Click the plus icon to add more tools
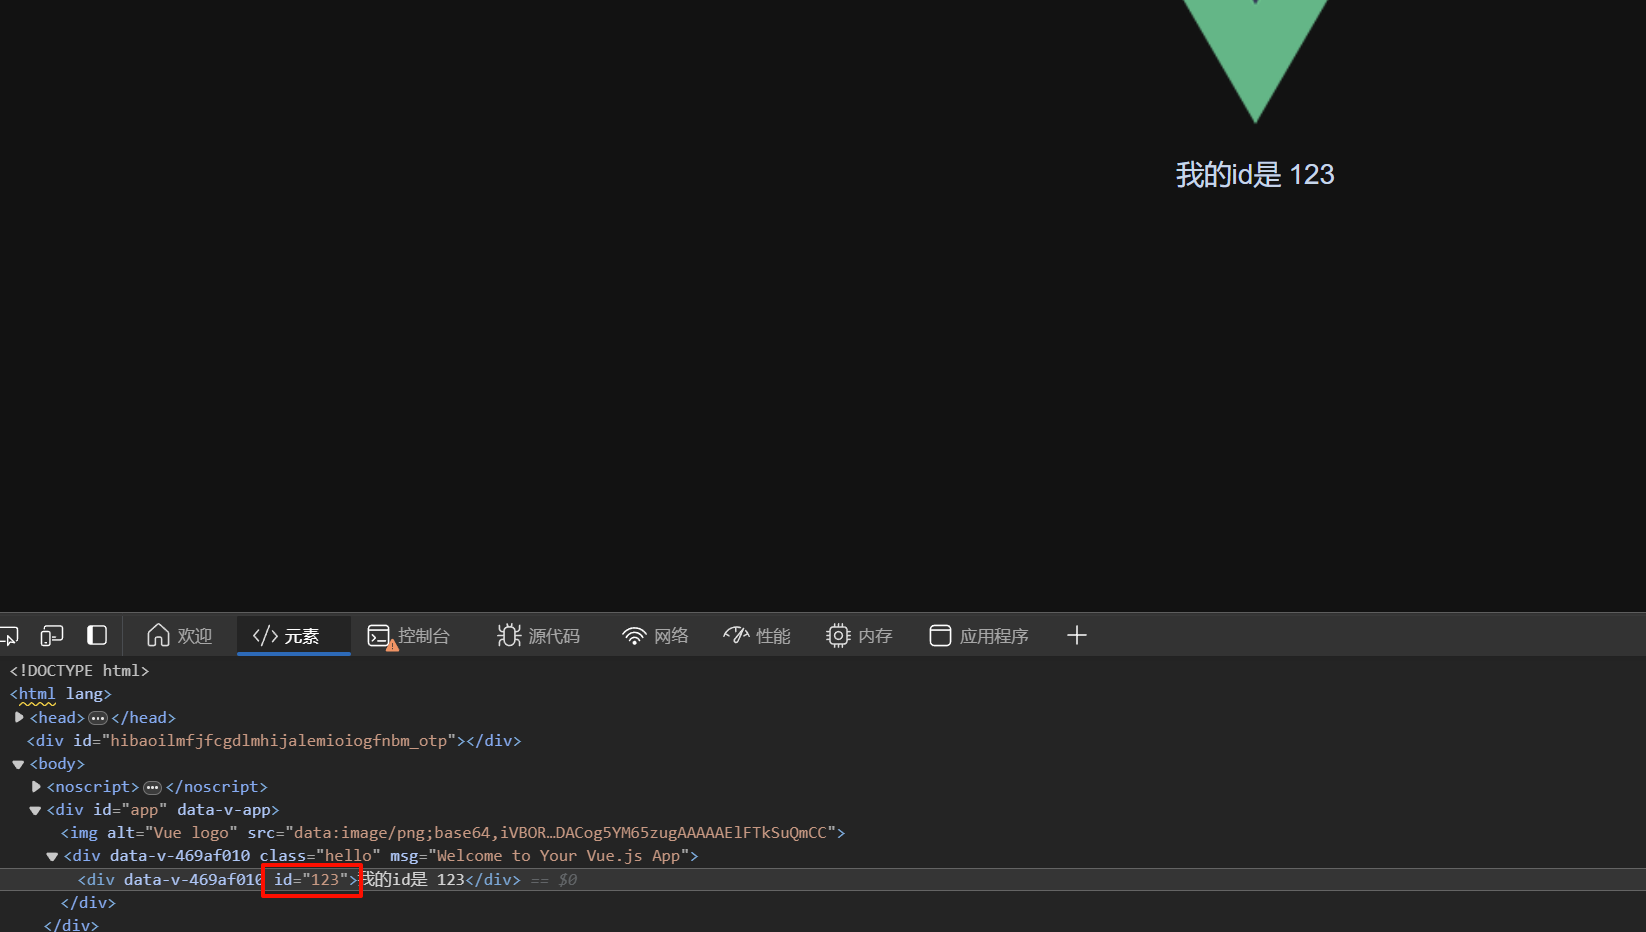The width and height of the screenshot is (1646, 932). pyautogui.click(x=1076, y=636)
